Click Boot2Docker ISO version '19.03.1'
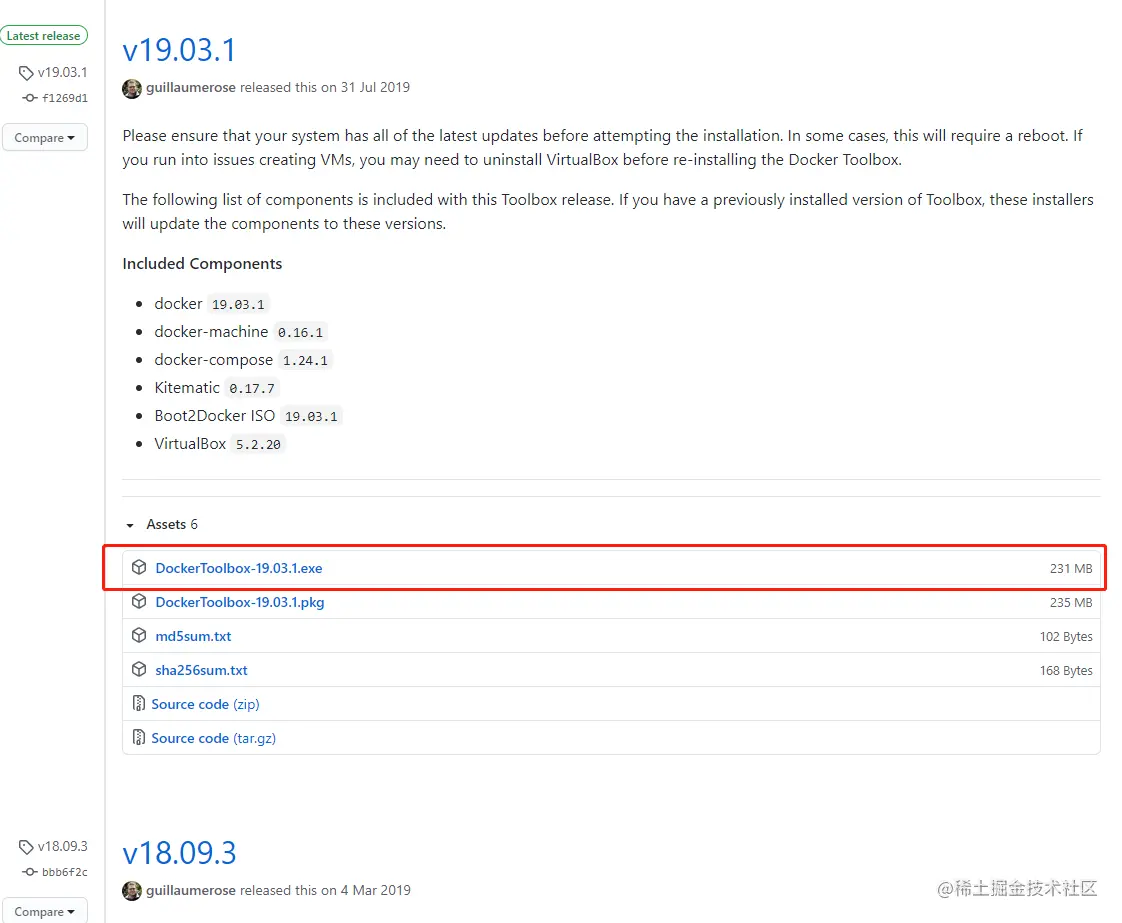This screenshot has height=923, width=1122. point(311,416)
